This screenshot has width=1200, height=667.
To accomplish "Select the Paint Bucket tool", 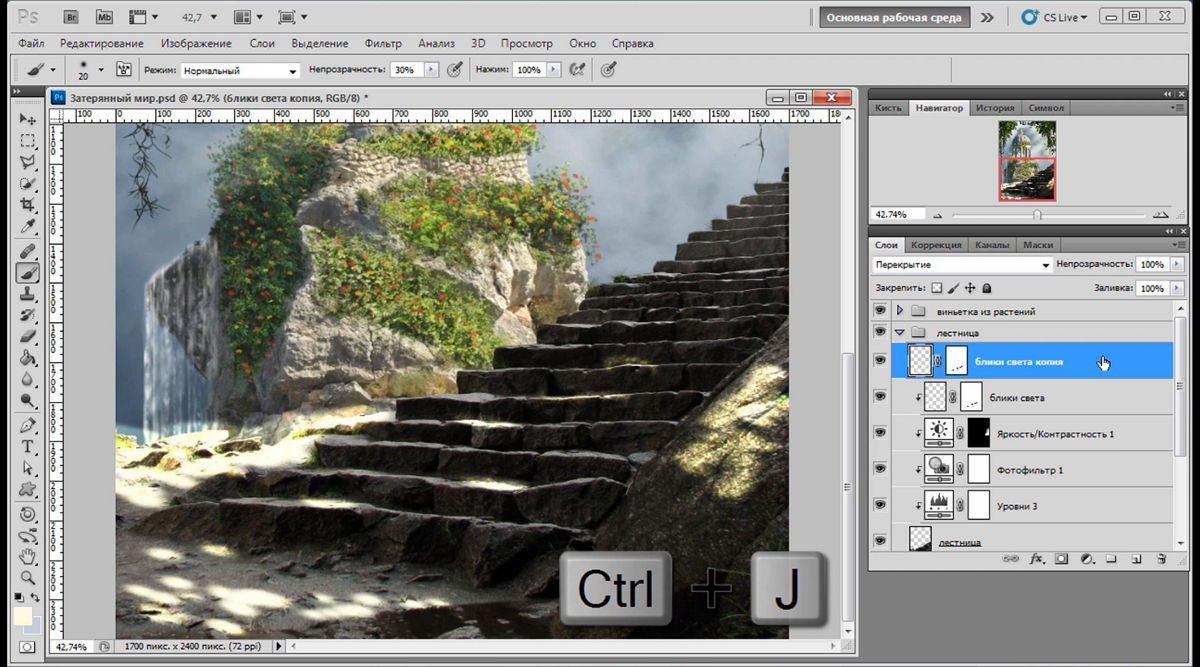I will click(28, 359).
